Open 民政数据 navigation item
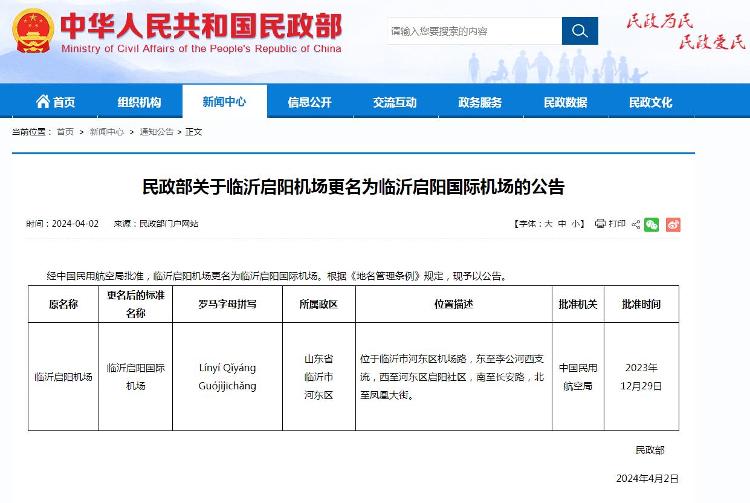Screen dimensions: 750x503 tap(565, 102)
